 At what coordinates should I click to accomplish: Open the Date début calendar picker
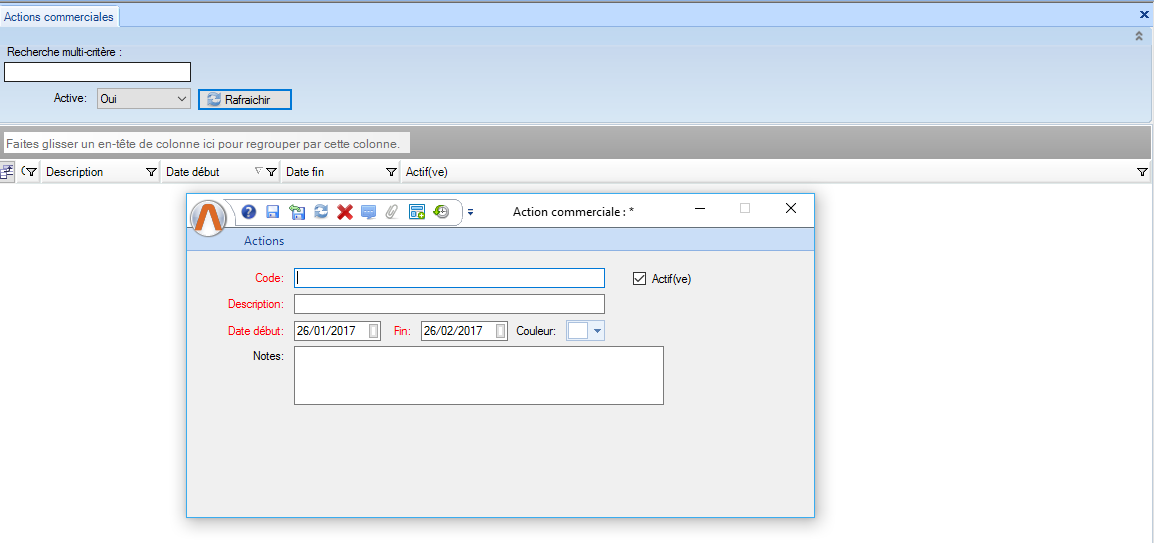click(374, 331)
